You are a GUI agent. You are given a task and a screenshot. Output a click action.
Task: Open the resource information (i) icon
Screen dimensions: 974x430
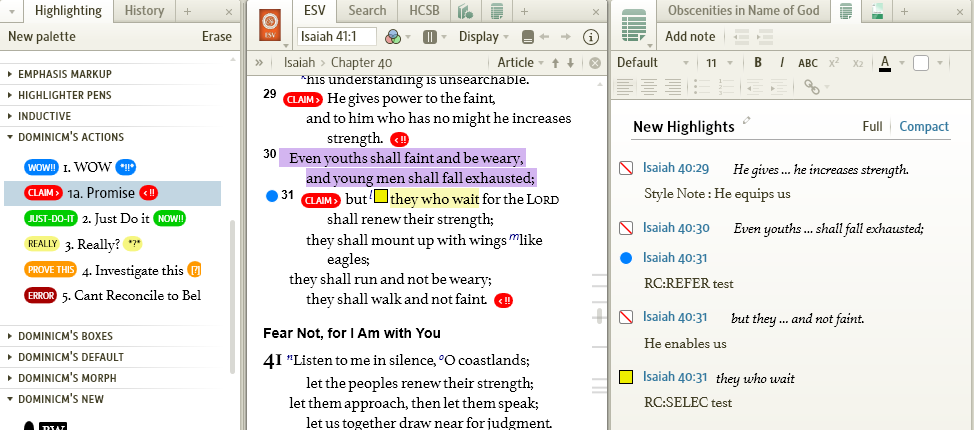point(591,37)
